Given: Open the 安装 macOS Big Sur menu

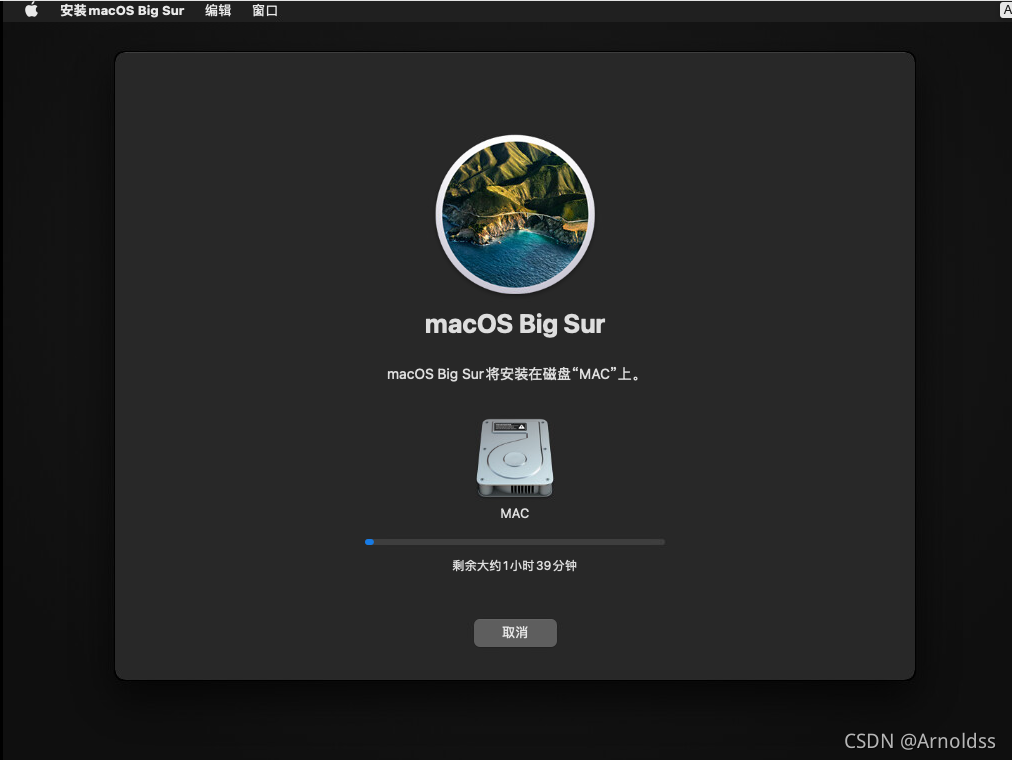Looking at the screenshot, I should [x=122, y=10].
